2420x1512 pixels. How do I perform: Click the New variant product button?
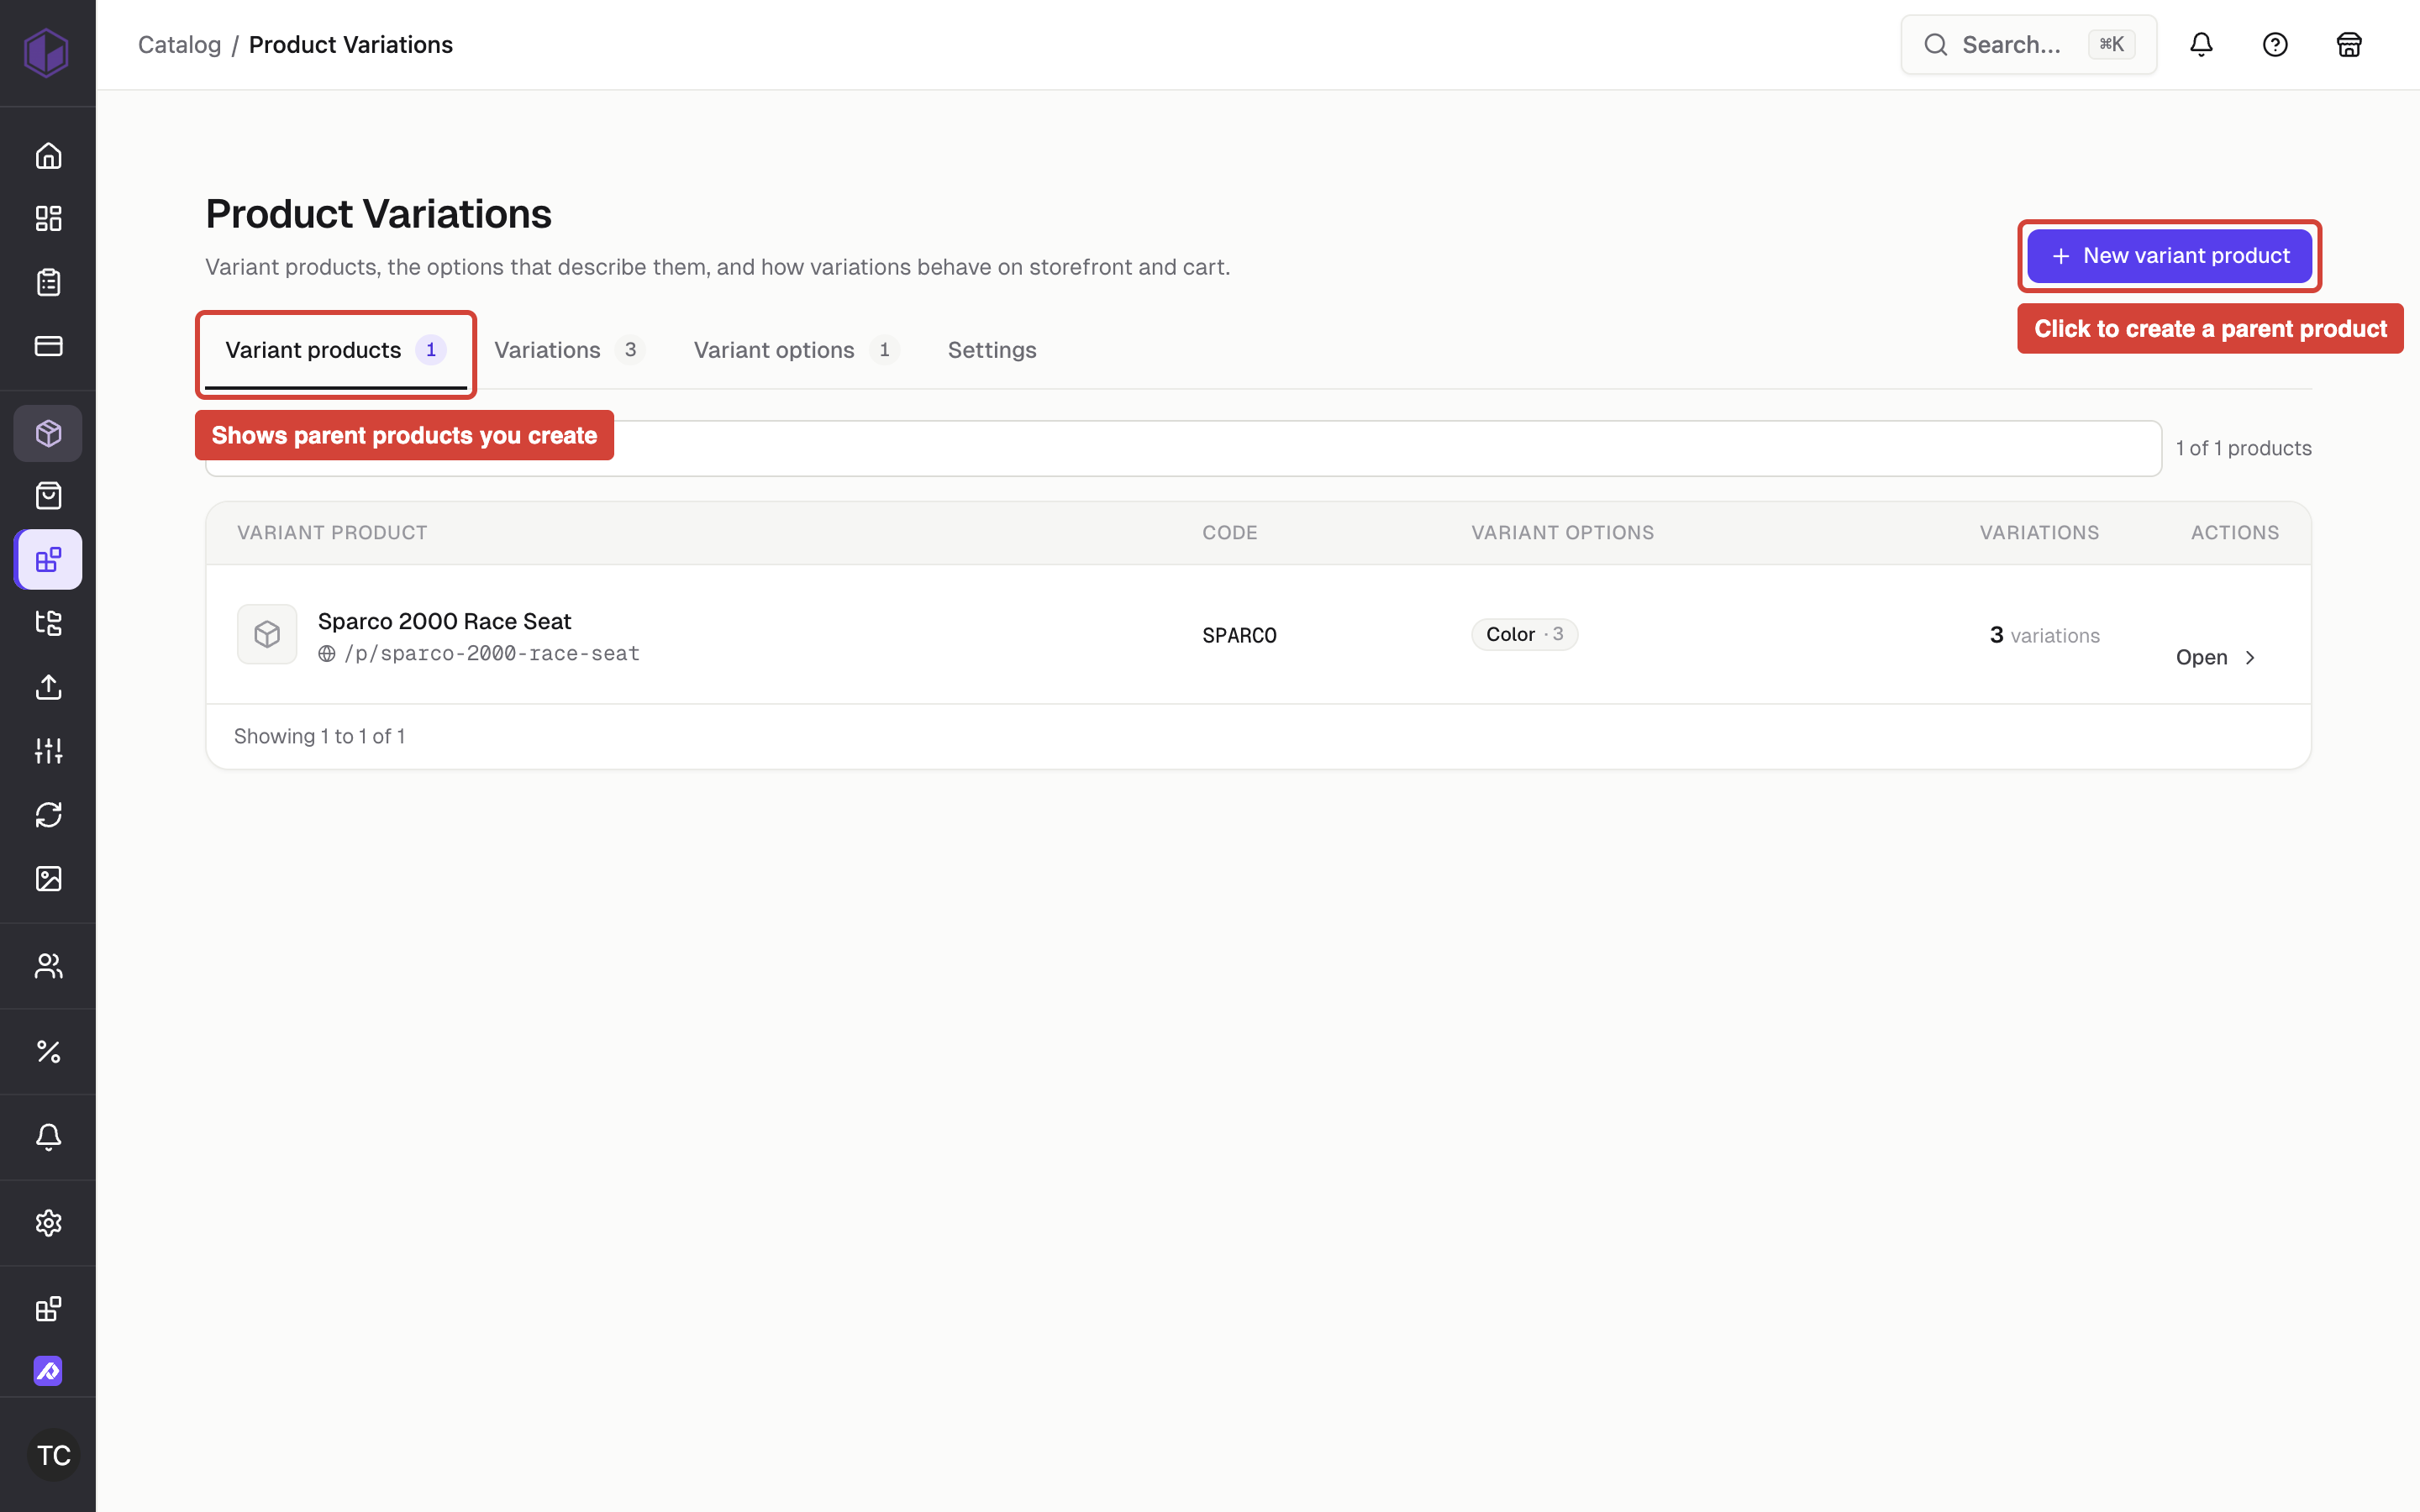2169,256
